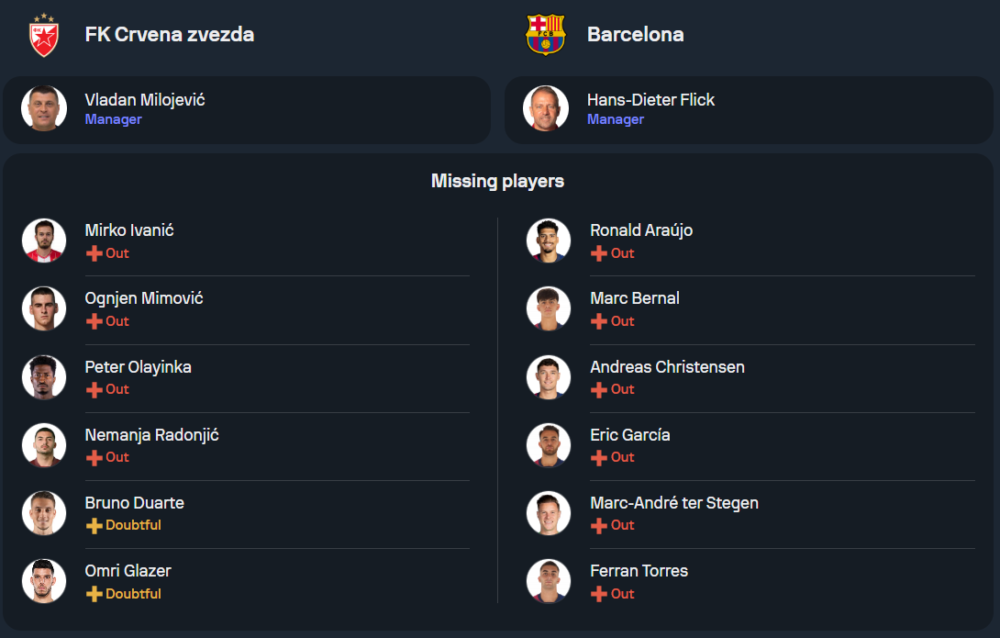Click the Missing players section heading
1000x638 pixels.
click(x=498, y=181)
